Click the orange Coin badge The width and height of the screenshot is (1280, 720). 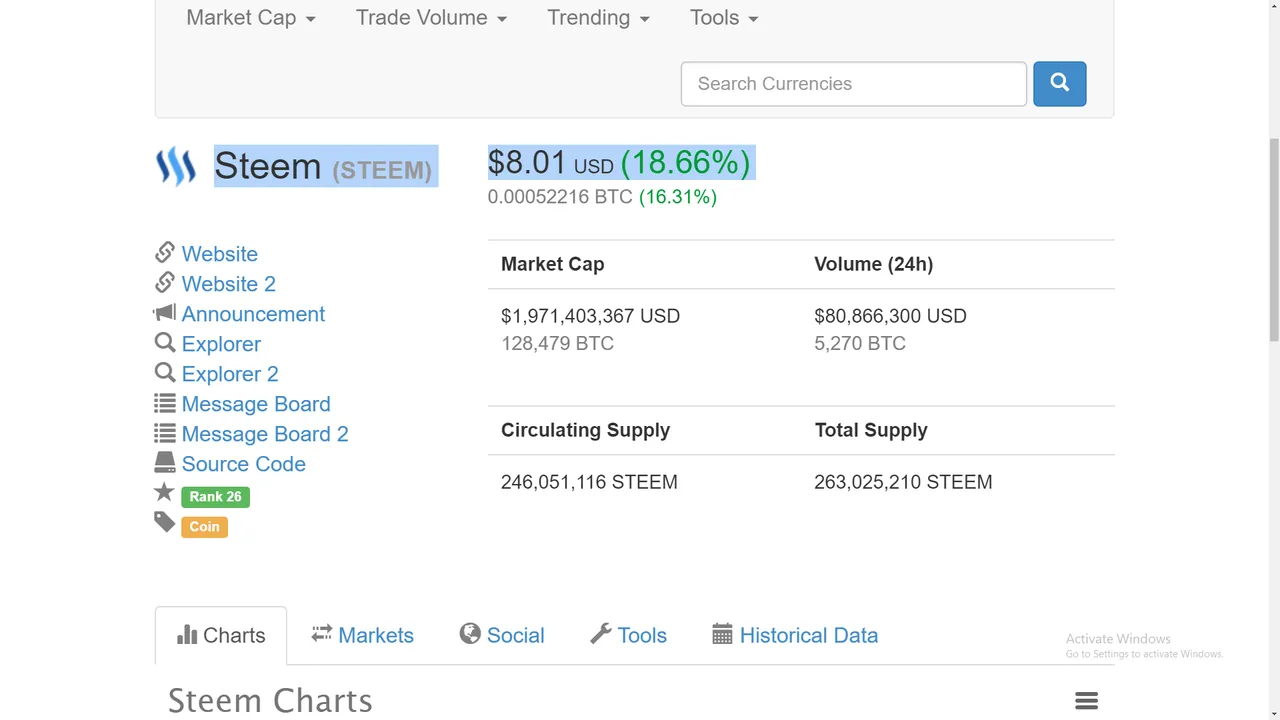(204, 527)
